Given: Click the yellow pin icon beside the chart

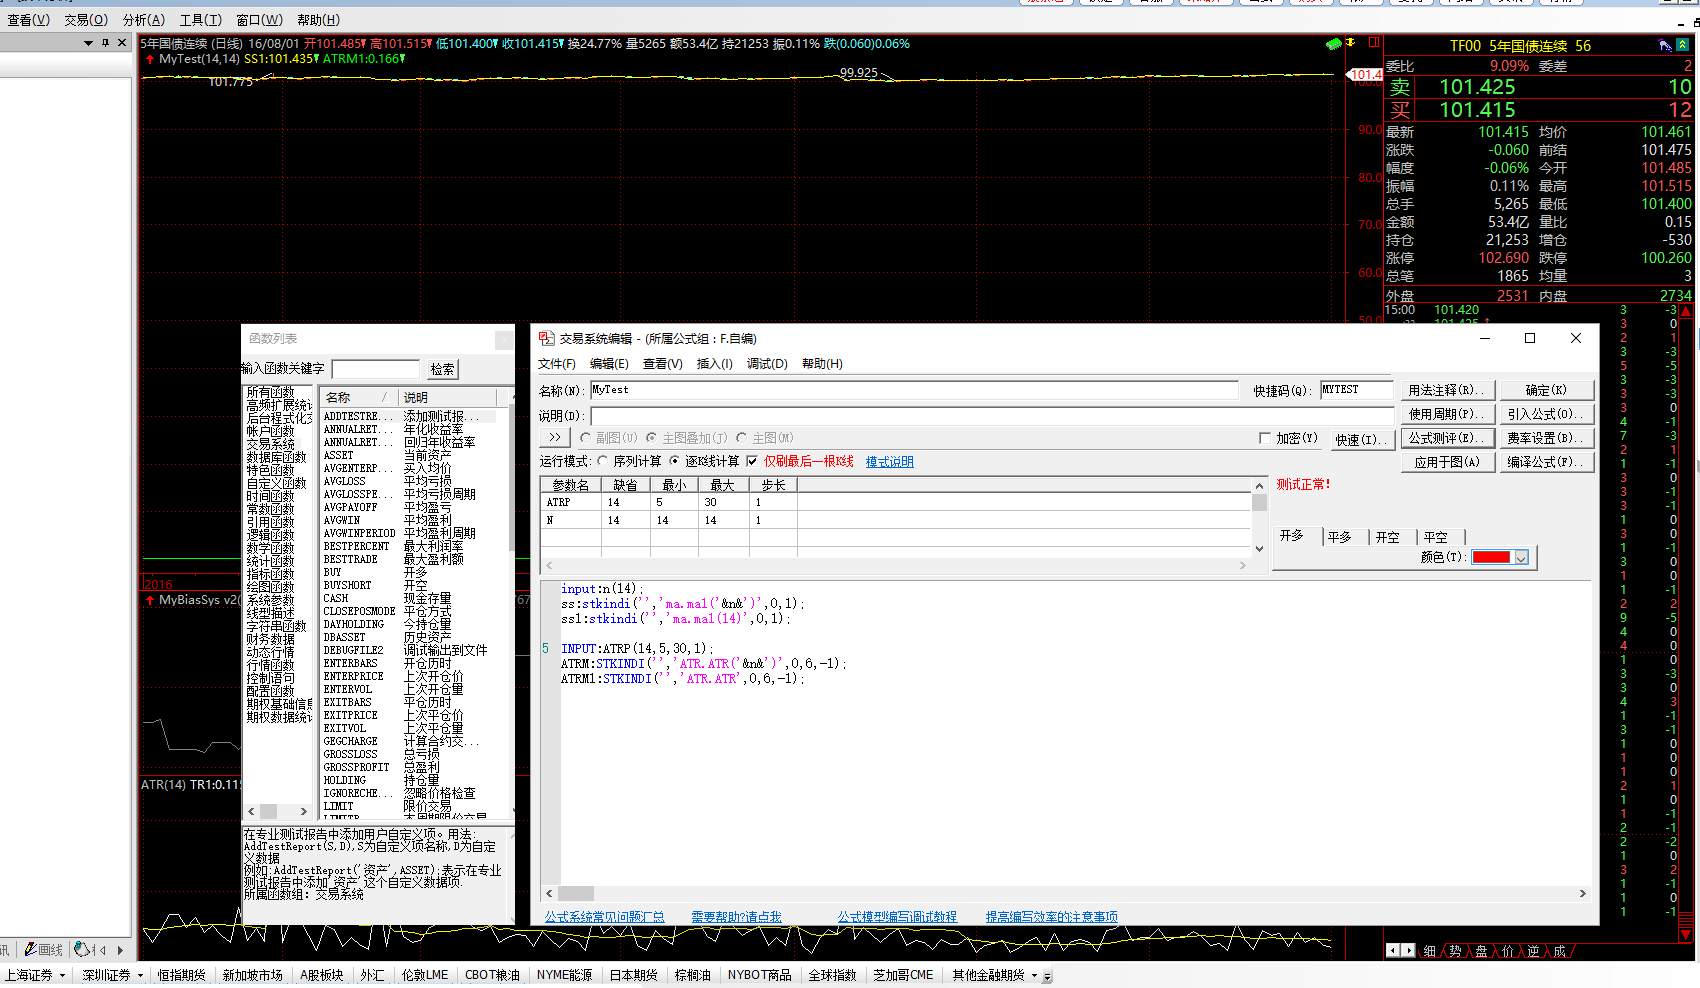Looking at the screenshot, I should [x=1350, y=43].
